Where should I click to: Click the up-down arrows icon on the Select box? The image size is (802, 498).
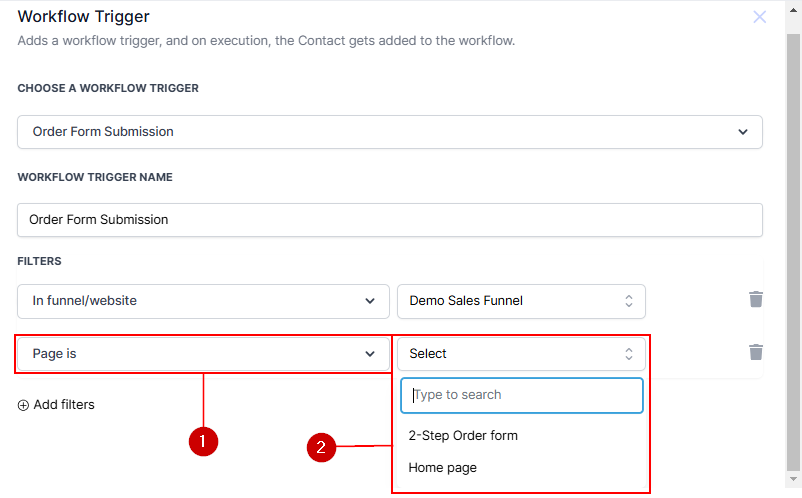(x=629, y=354)
